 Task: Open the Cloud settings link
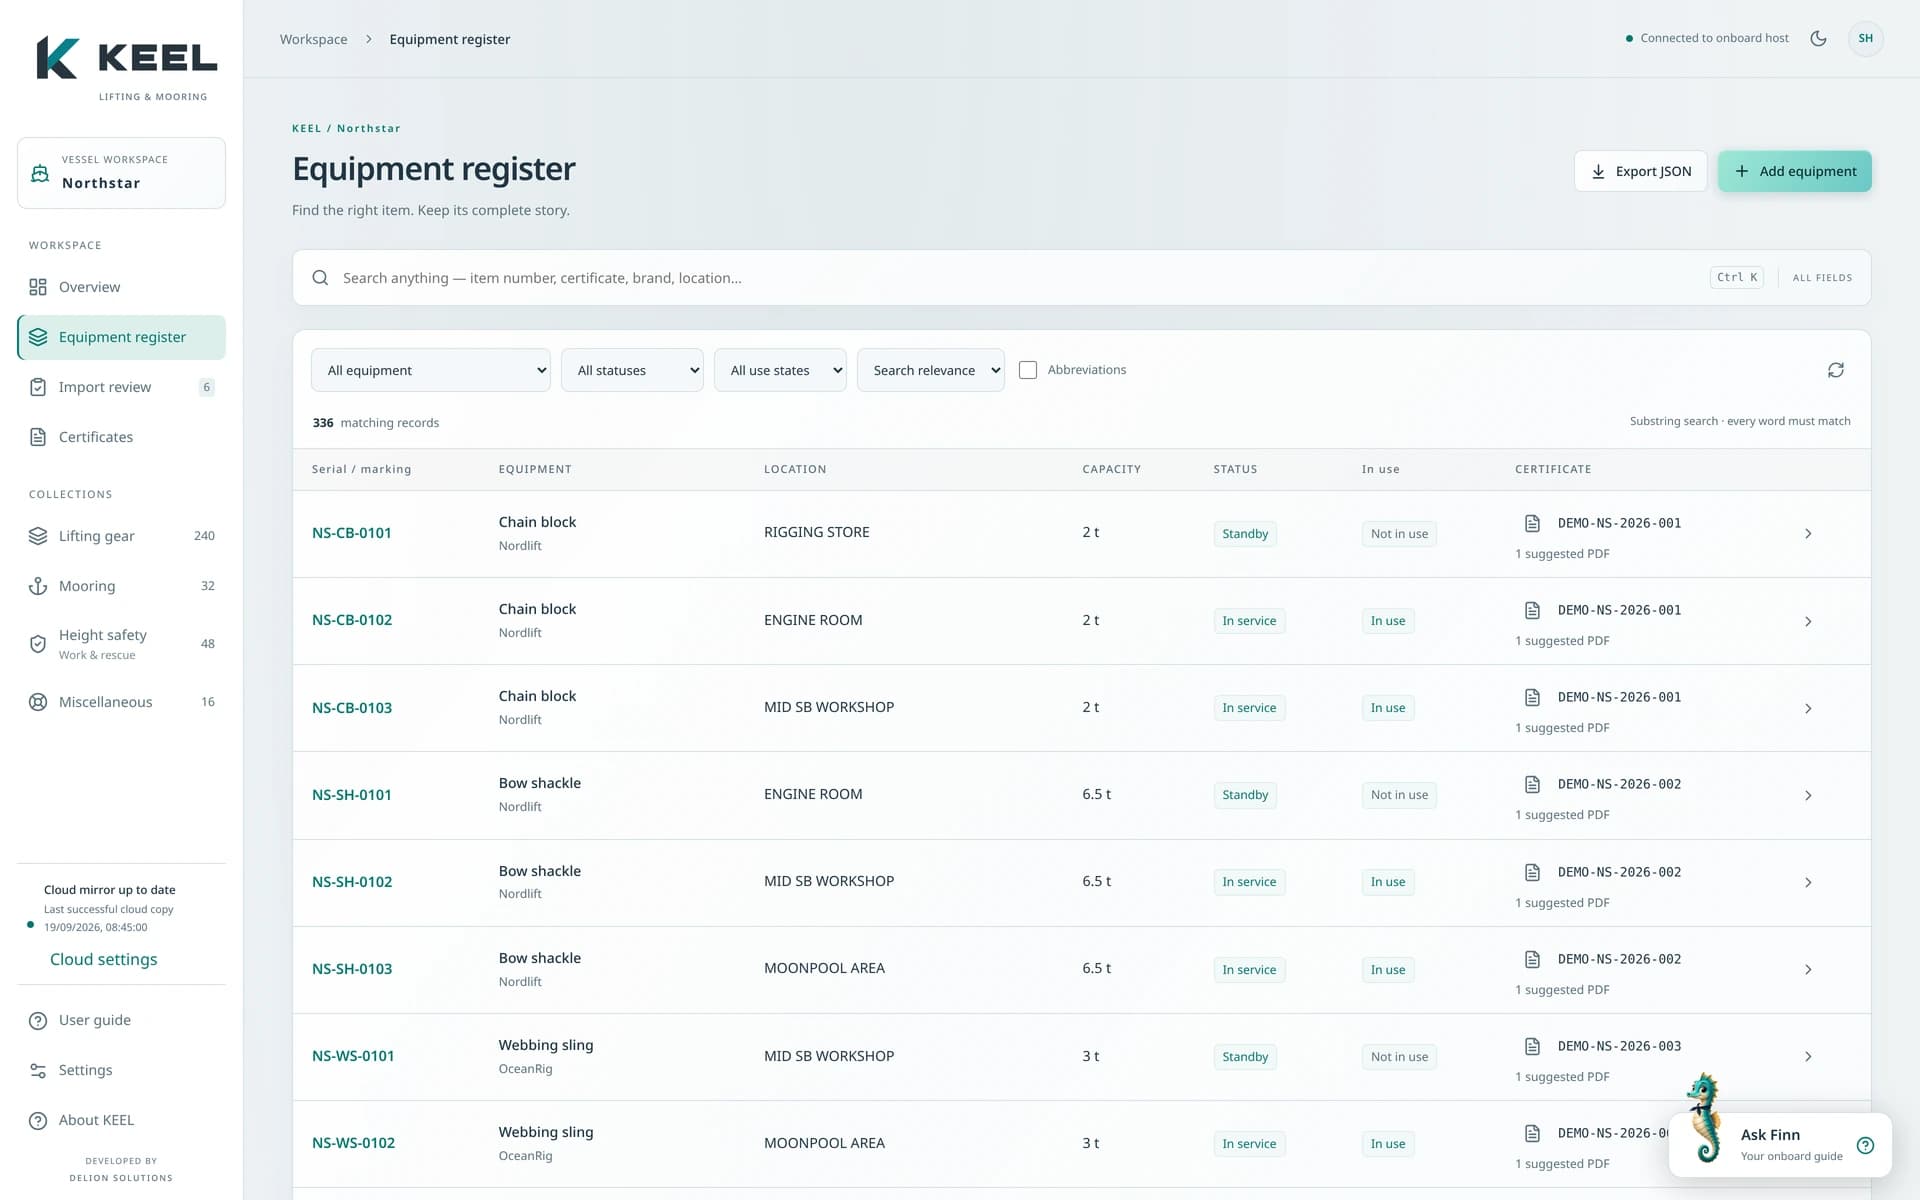104,959
